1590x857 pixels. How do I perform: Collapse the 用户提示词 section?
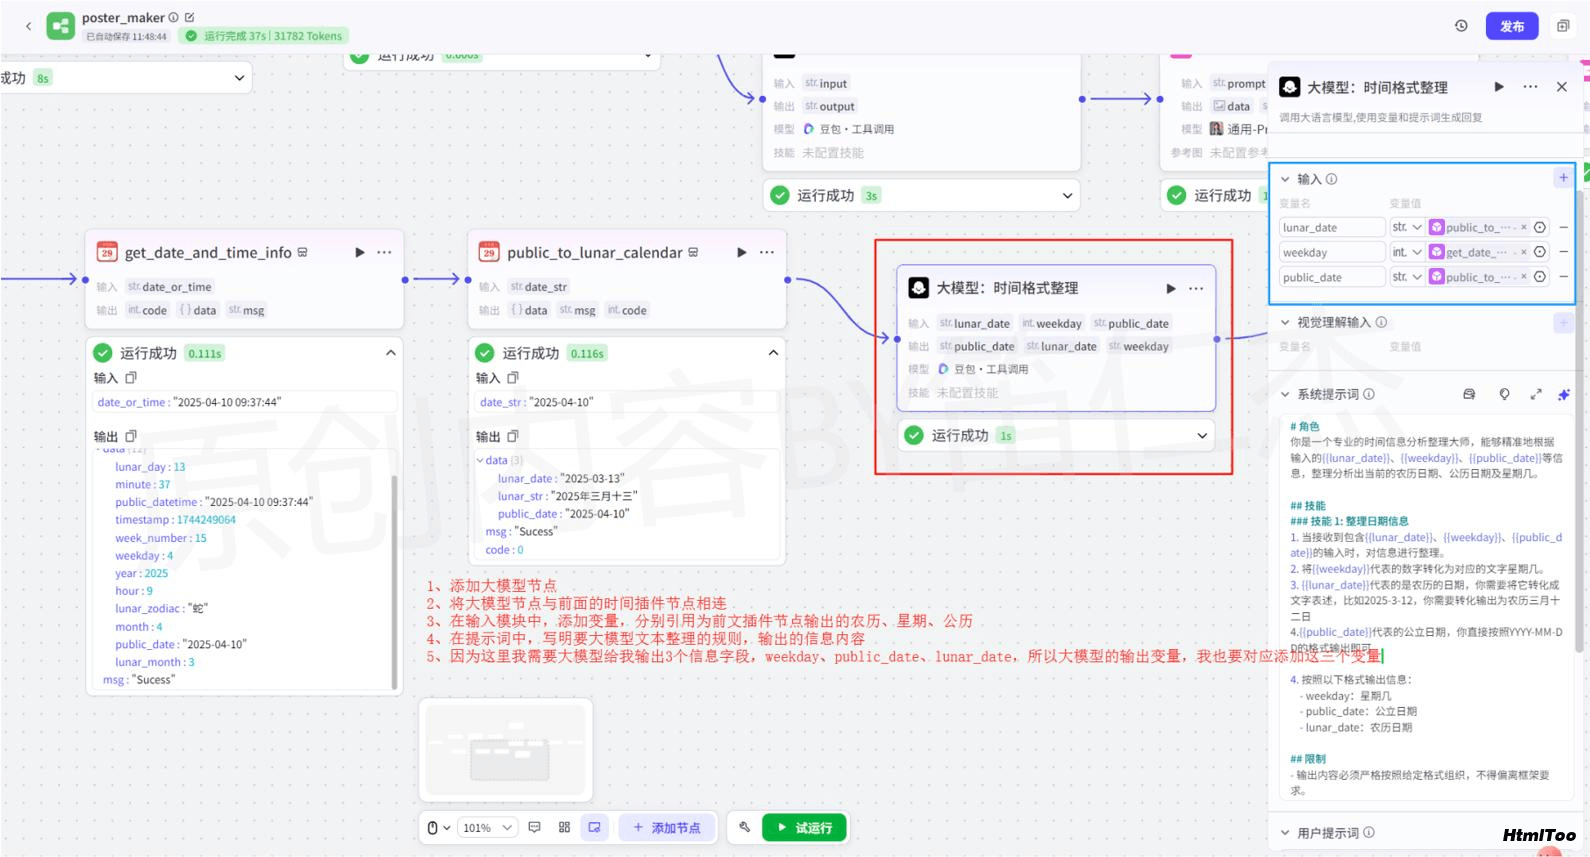(x=1285, y=832)
